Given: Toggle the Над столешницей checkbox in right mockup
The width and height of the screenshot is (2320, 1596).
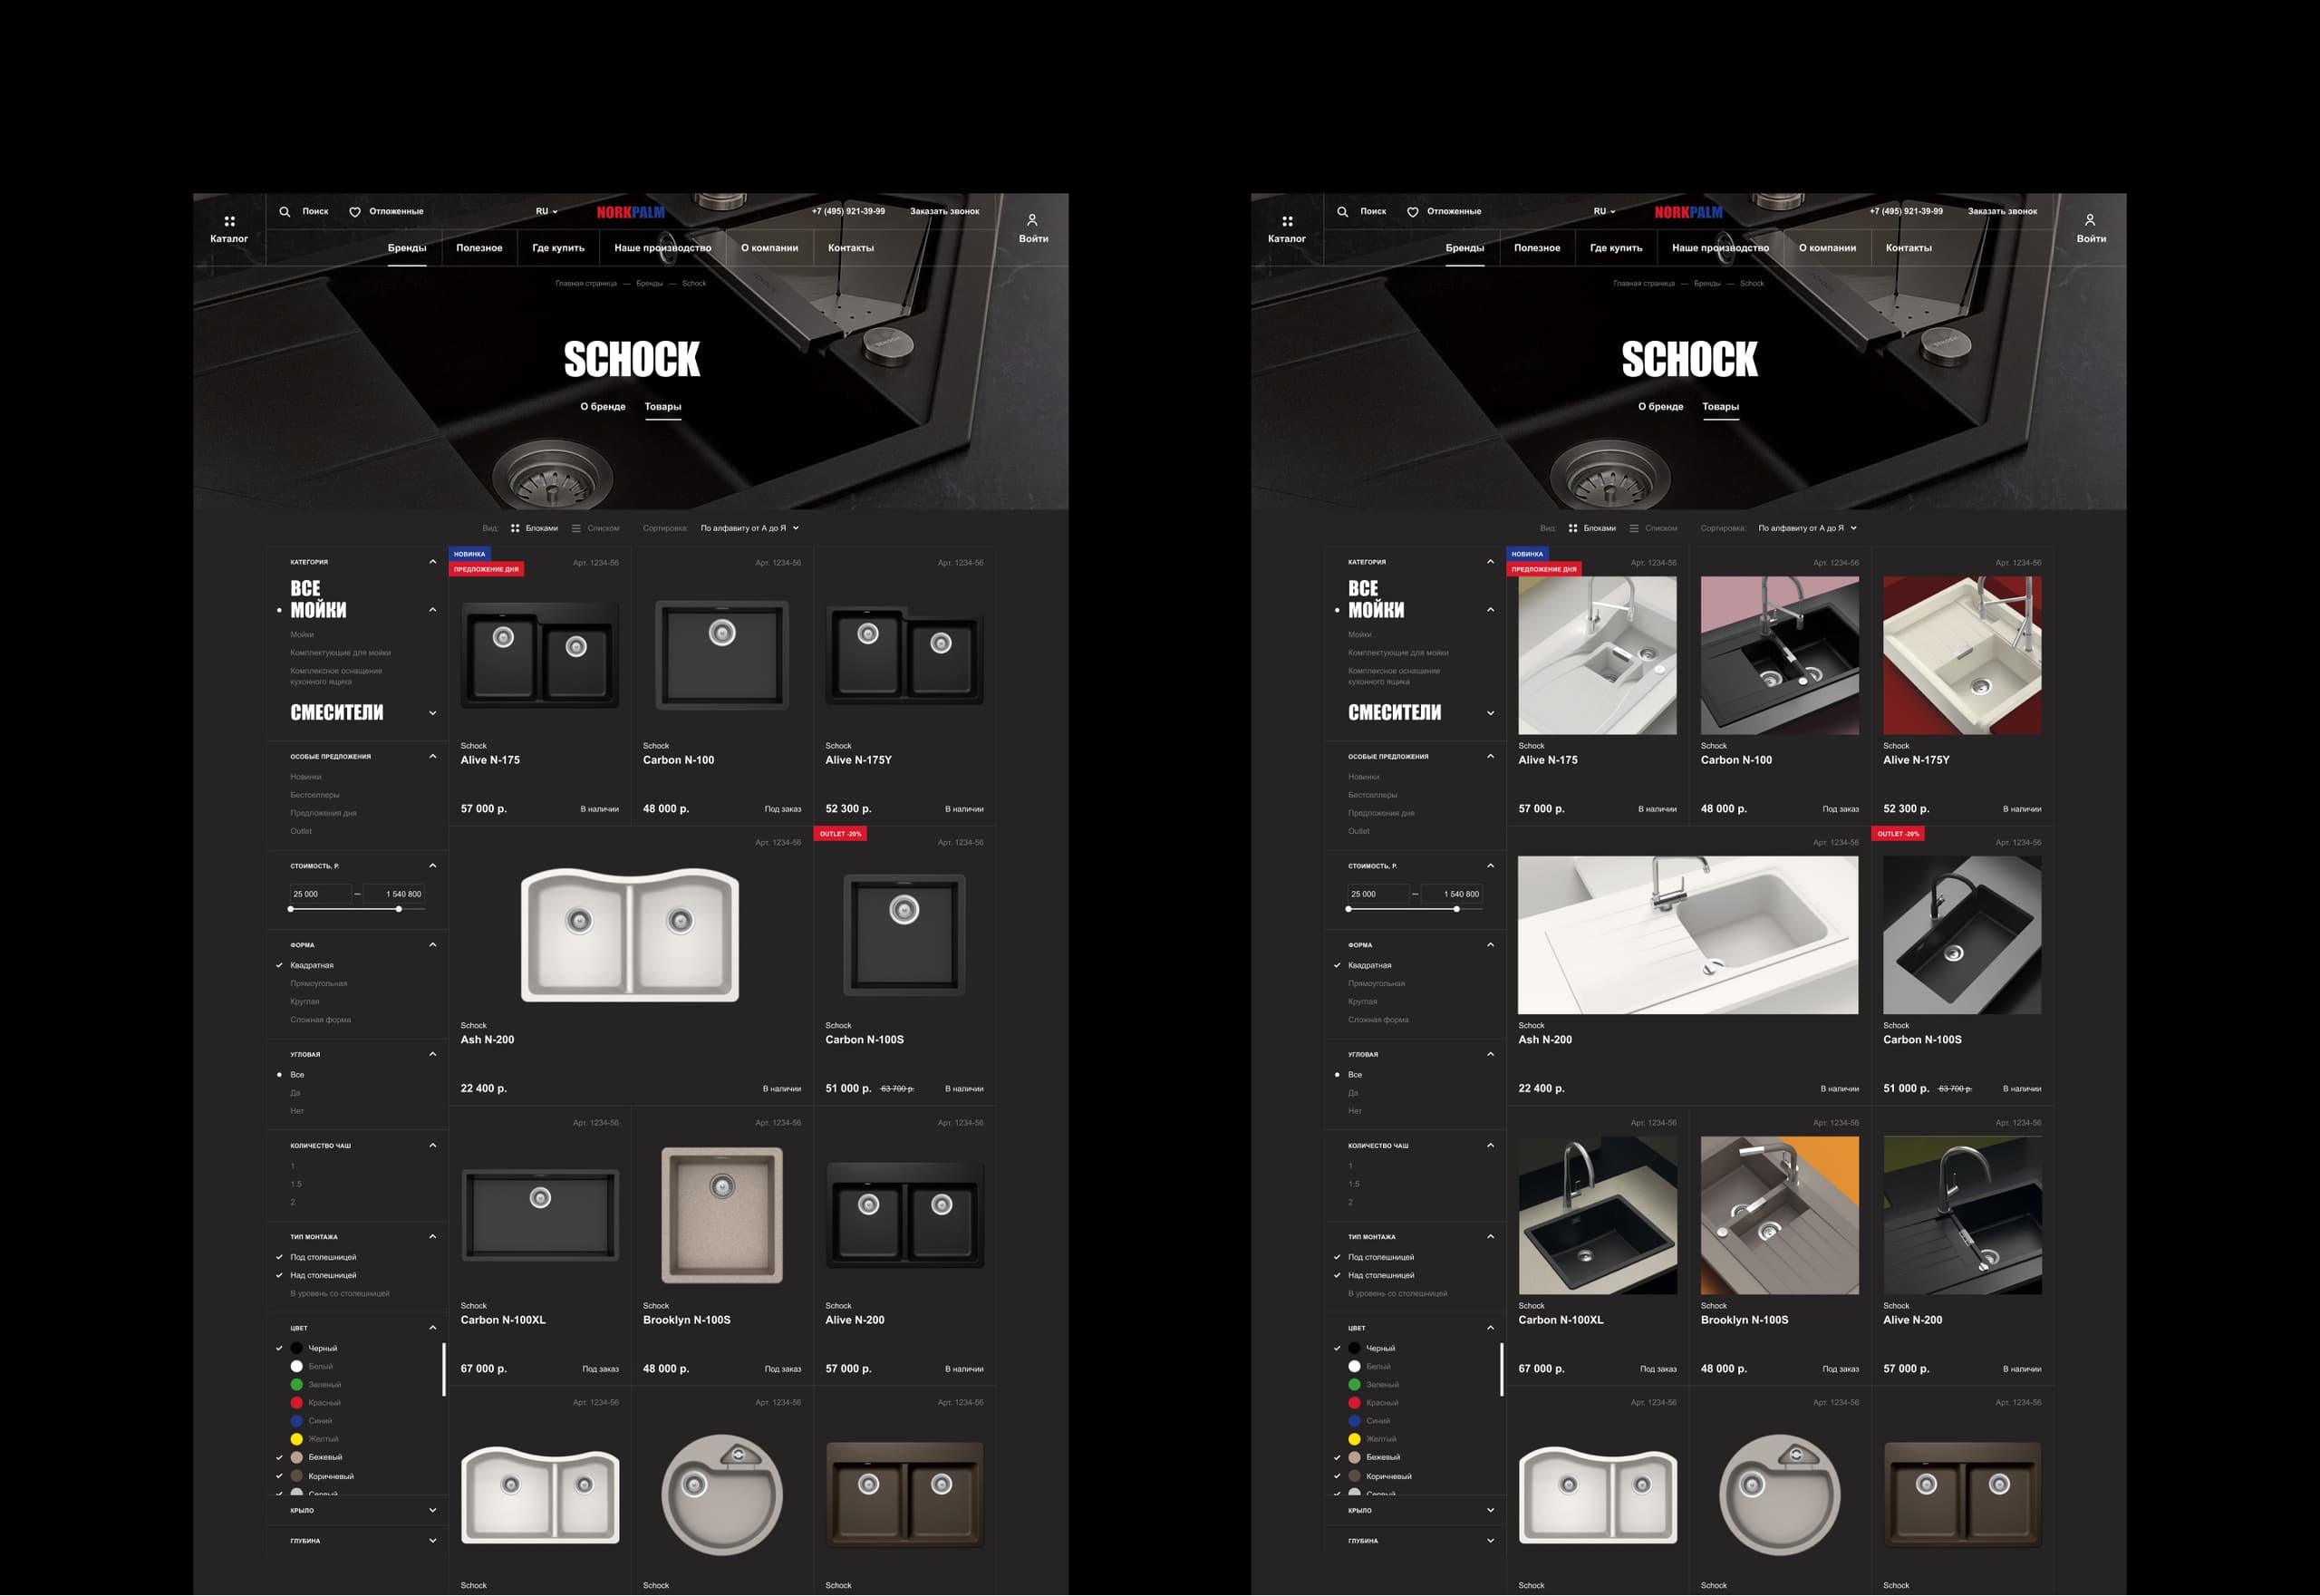Looking at the screenshot, I should (1338, 1276).
